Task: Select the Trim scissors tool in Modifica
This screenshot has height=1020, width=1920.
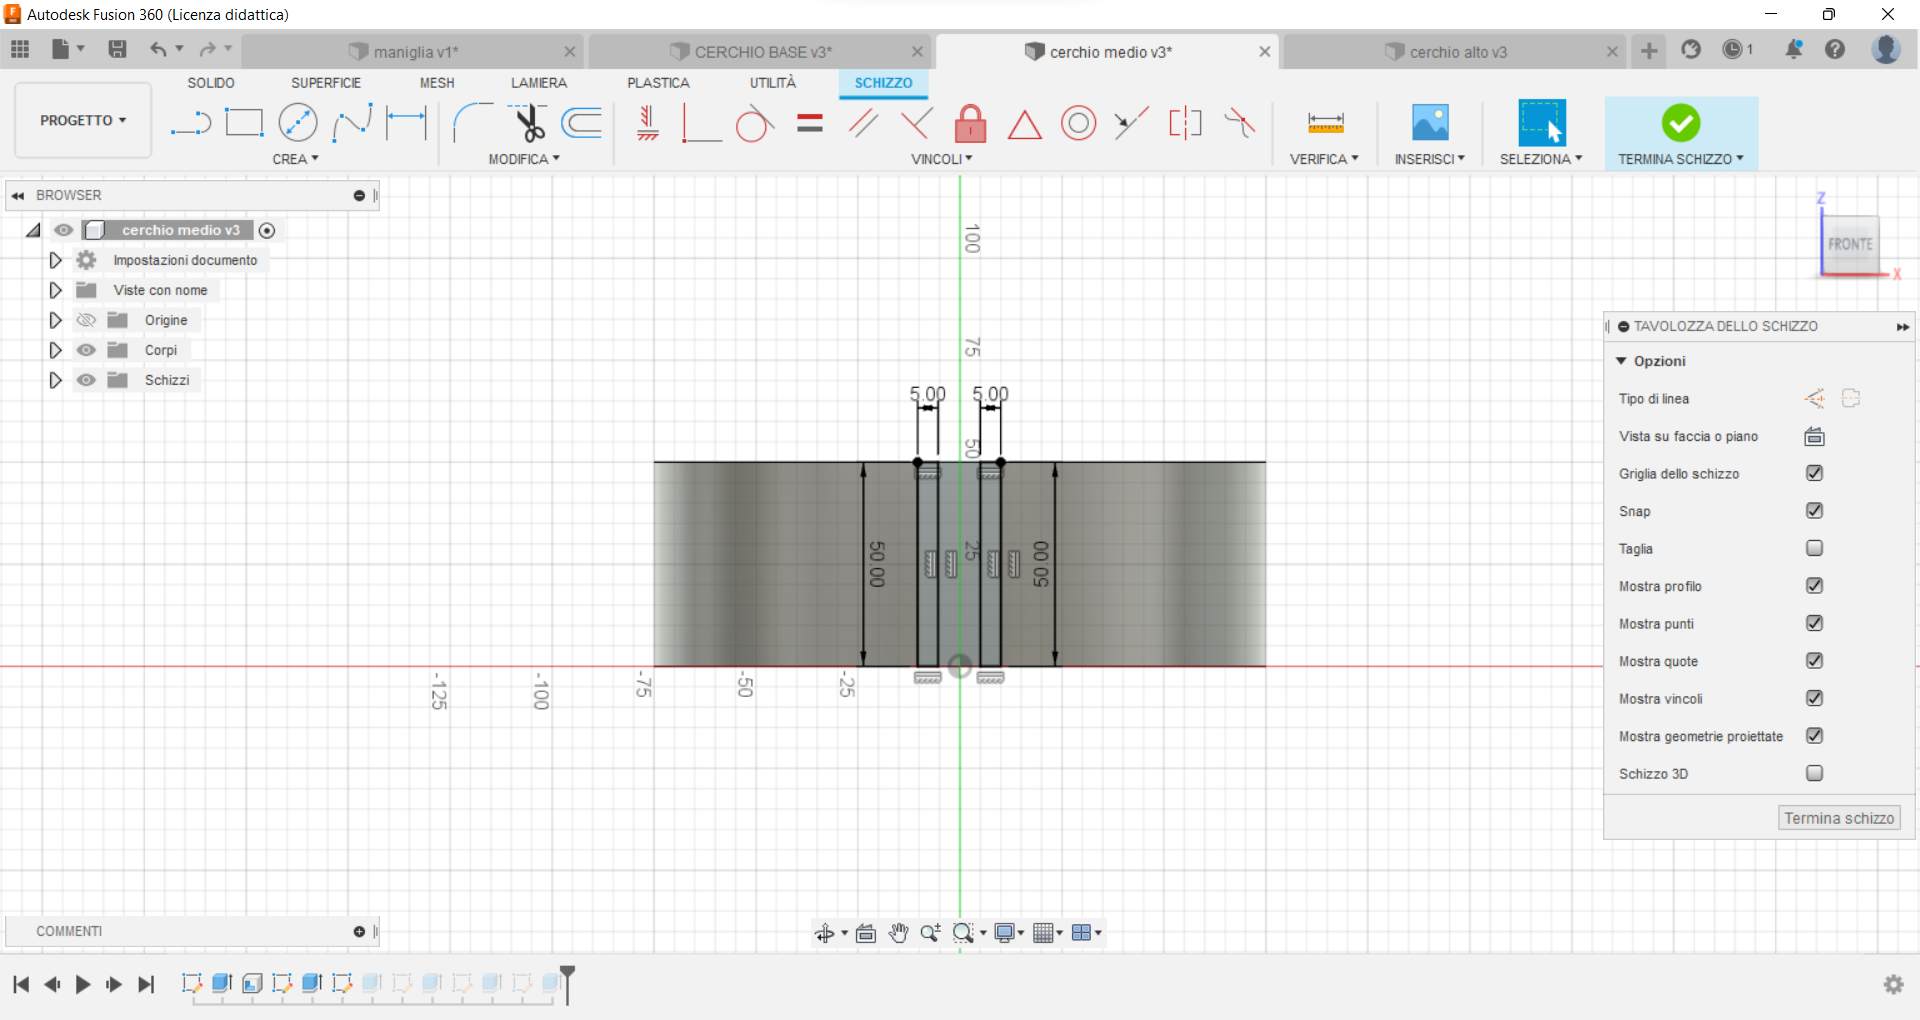Action: point(529,122)
